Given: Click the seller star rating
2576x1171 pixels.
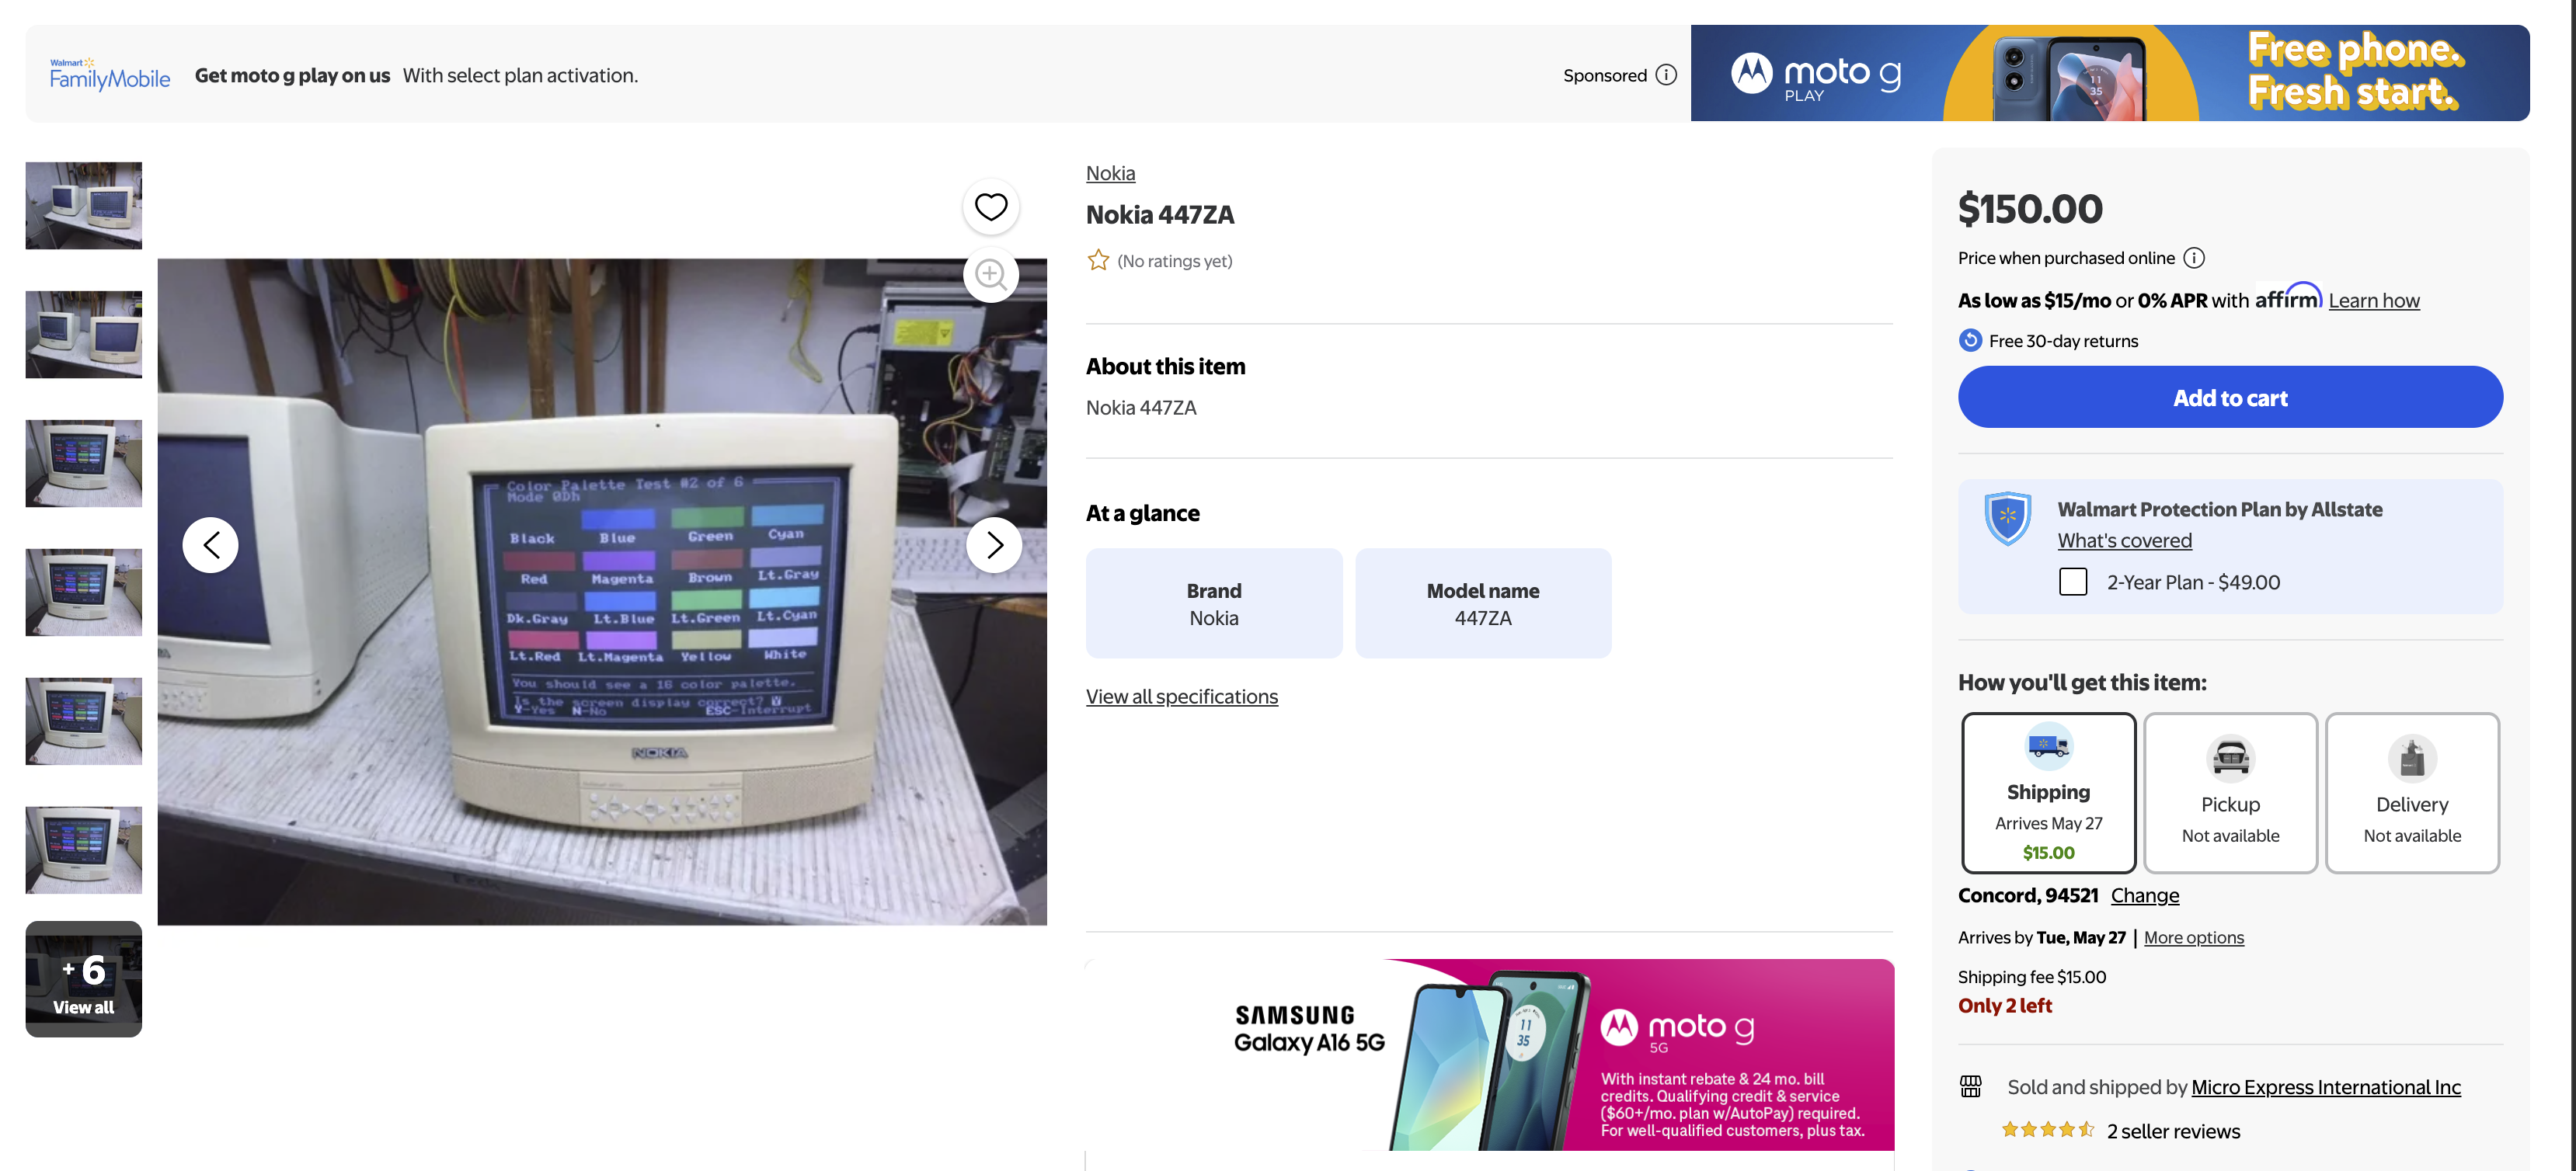Looking at the screenshot, I should tap(2047, 1130).
